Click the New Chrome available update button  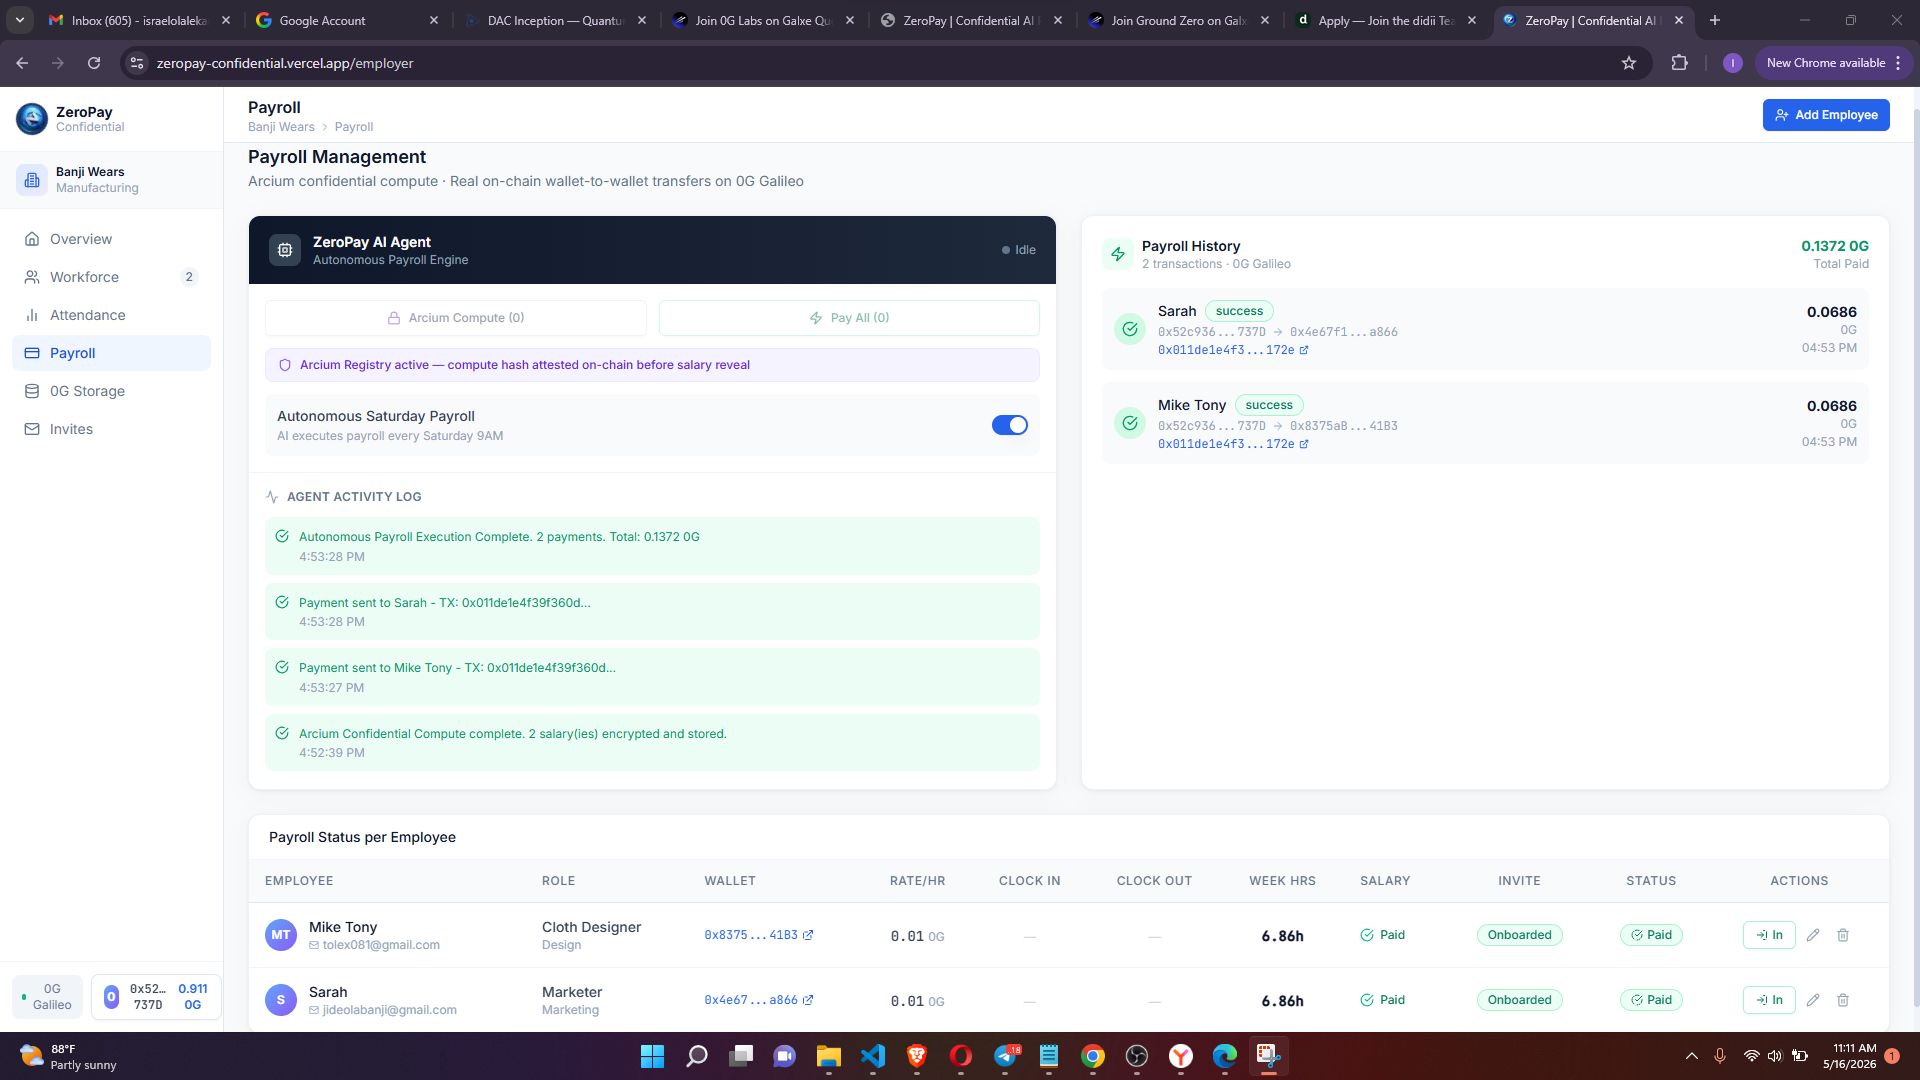pyautogui.click(x=1834, y=63)
